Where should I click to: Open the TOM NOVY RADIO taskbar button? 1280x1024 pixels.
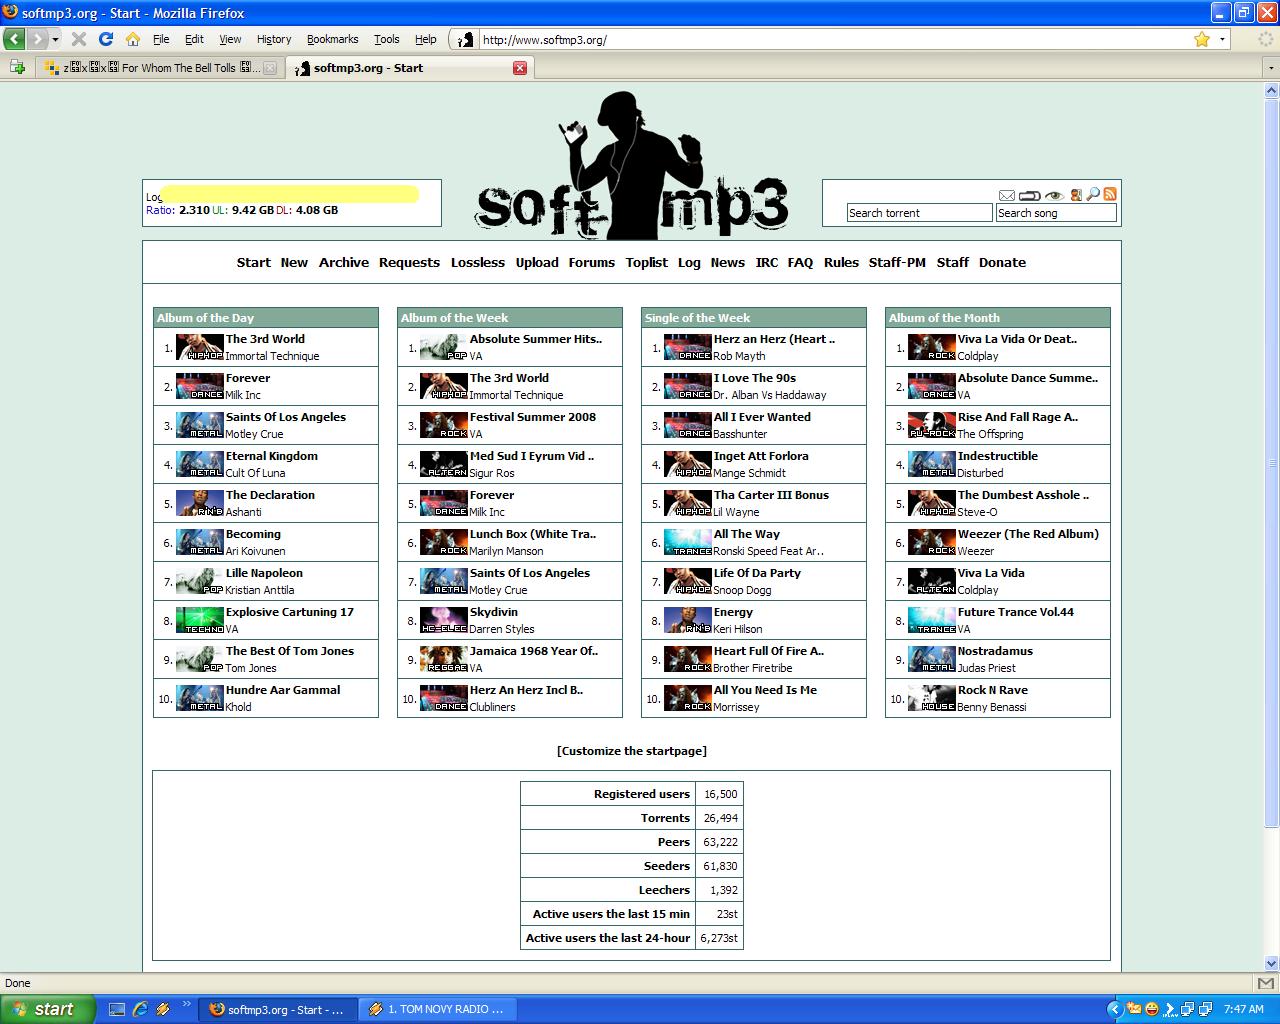point(436,1009)
